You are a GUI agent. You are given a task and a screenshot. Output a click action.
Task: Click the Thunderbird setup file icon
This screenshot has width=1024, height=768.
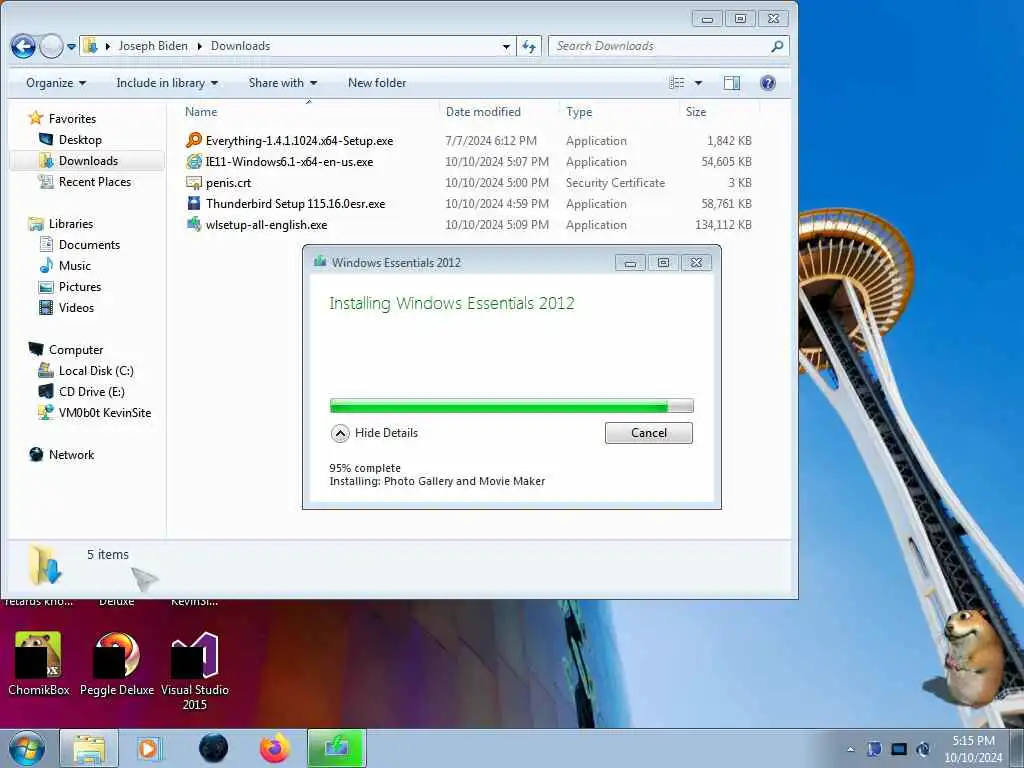[194, 202]
